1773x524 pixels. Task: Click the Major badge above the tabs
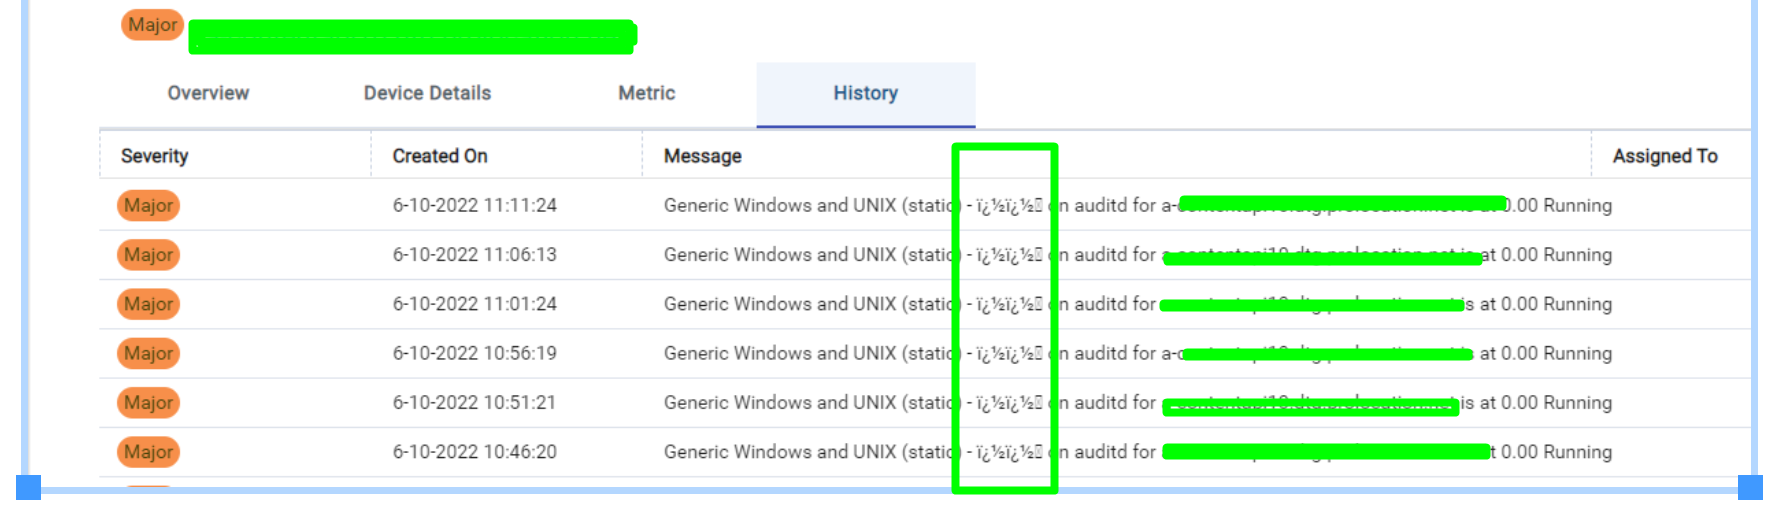click(152, 25)
